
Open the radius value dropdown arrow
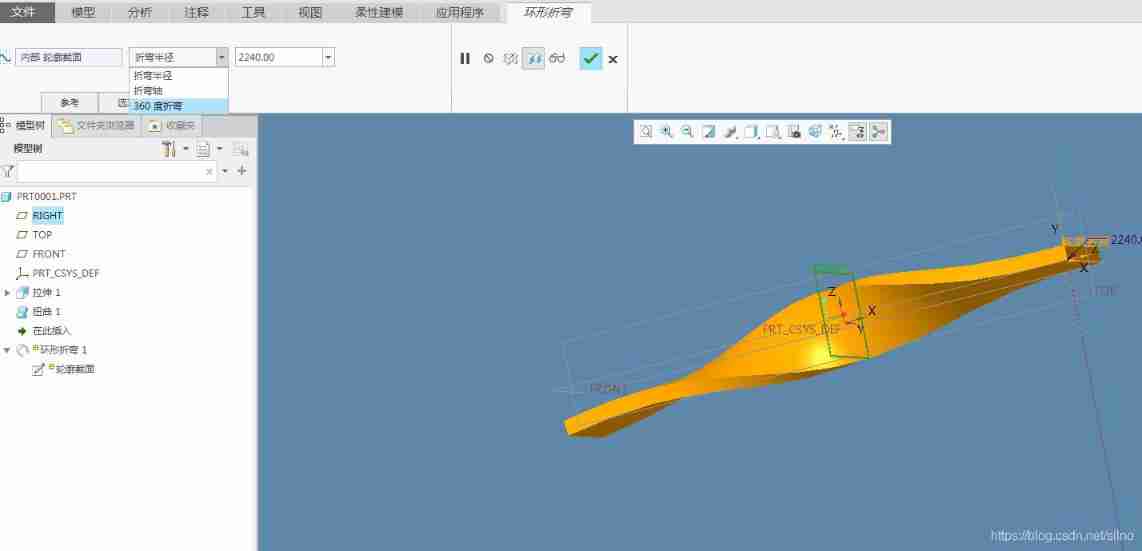point(328,58)
